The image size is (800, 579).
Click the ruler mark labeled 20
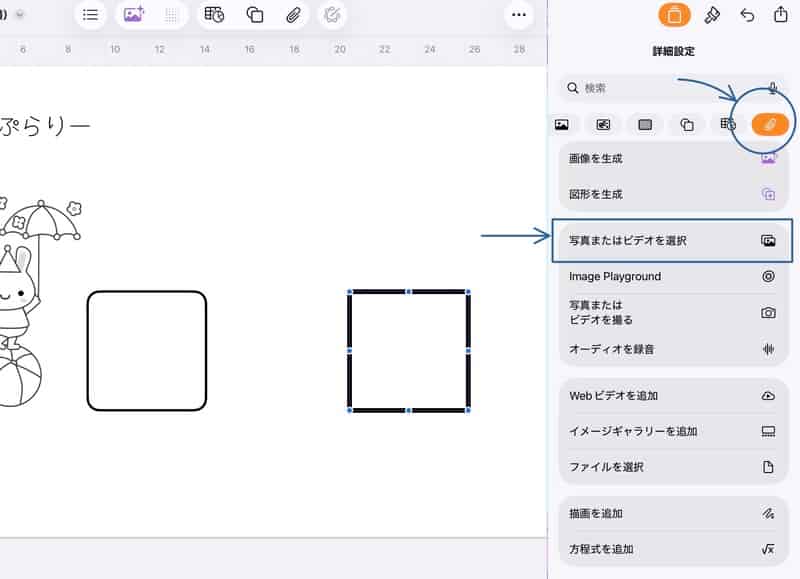tap(340, 49)
